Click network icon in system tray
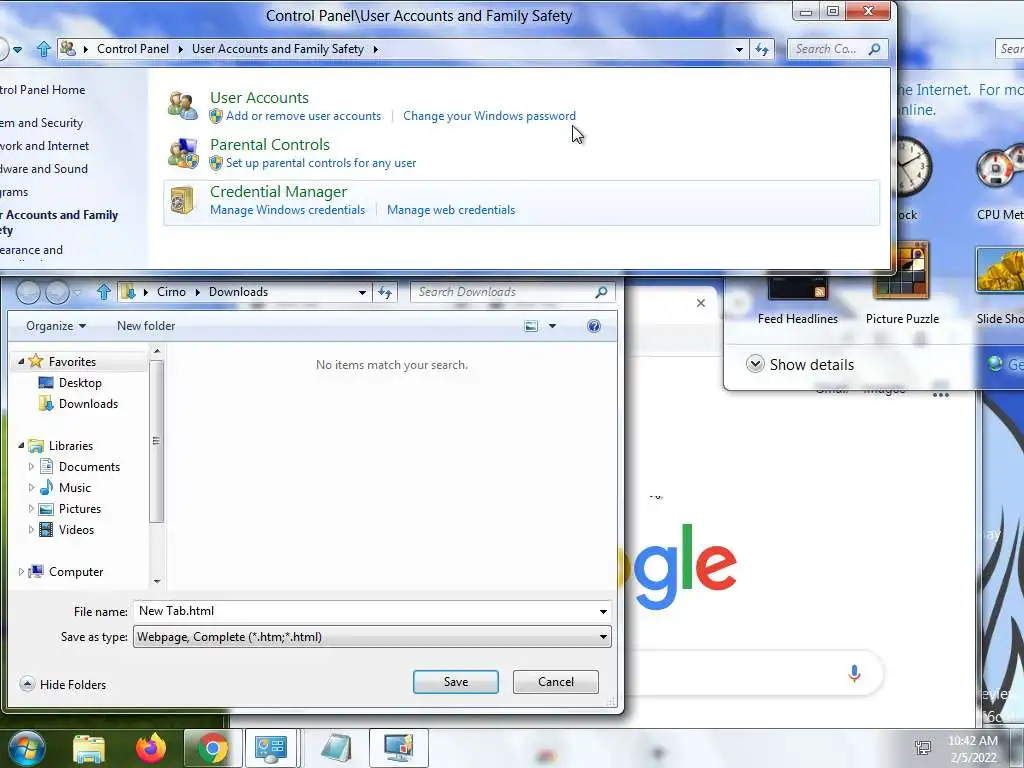Screen dimensions: 1024x768 (x=923, y=748)
